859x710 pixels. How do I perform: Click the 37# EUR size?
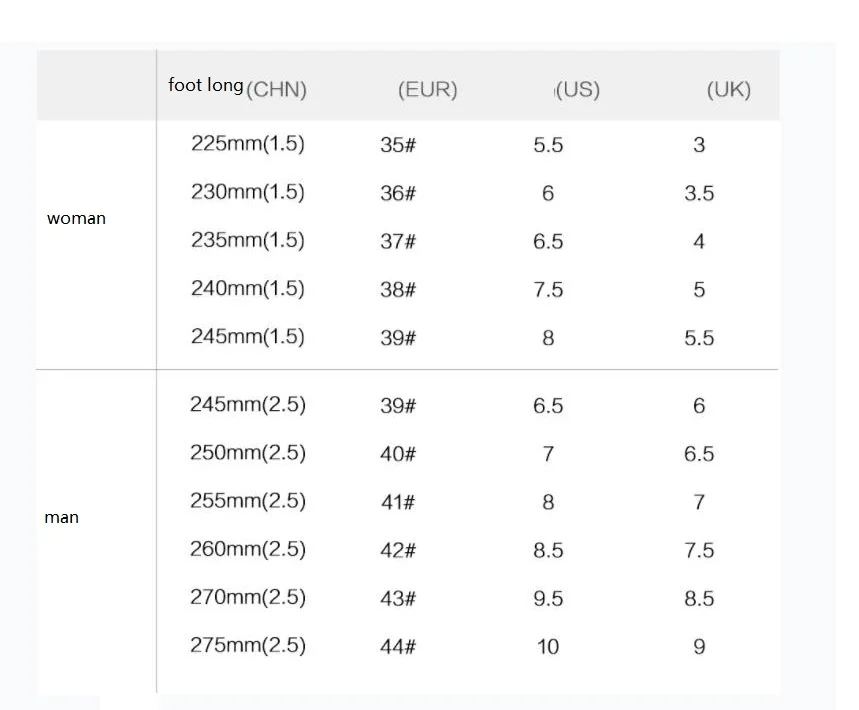[x=397, y=241]
